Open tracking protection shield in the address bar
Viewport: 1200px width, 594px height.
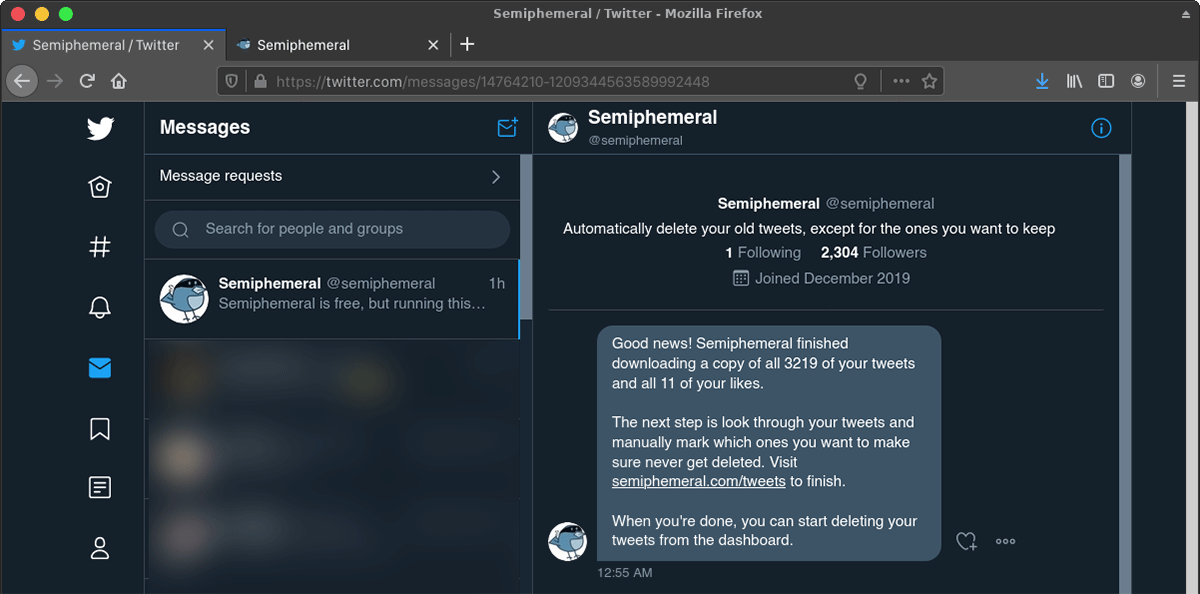pyautogui.click(x=232, y=81)
